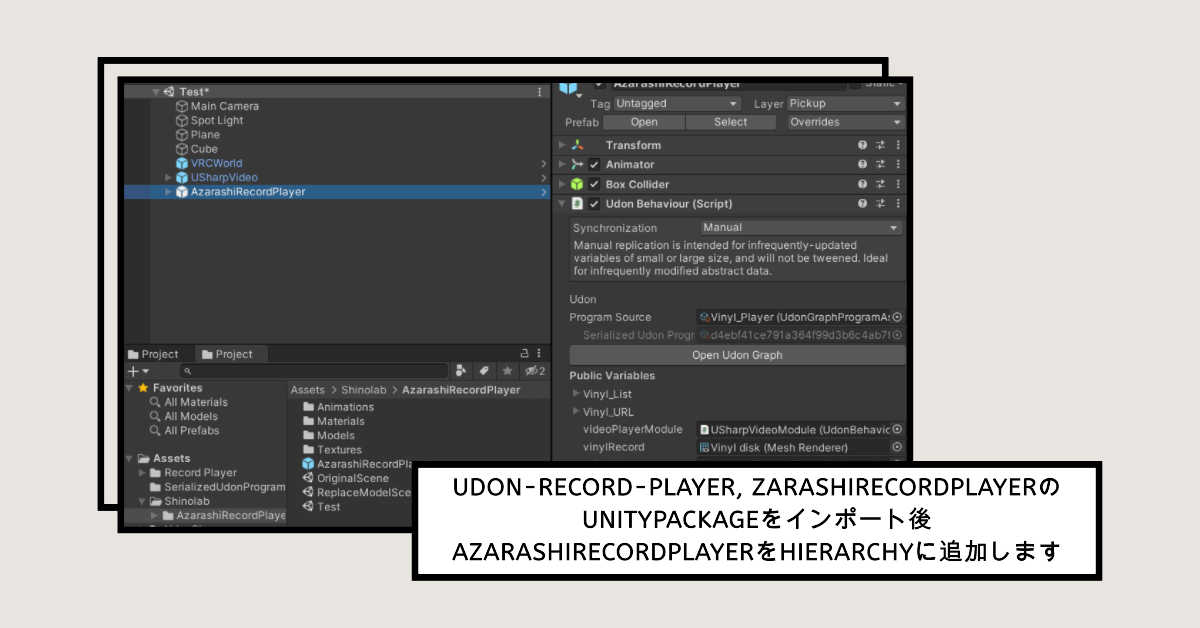
Task: Click the prefab Select button
Action: [730, 122]
